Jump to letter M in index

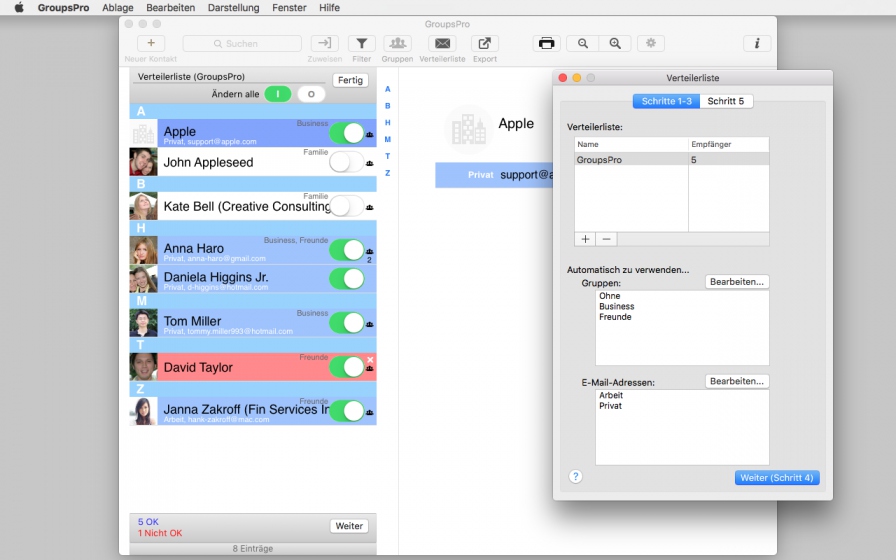coord(387,139)
